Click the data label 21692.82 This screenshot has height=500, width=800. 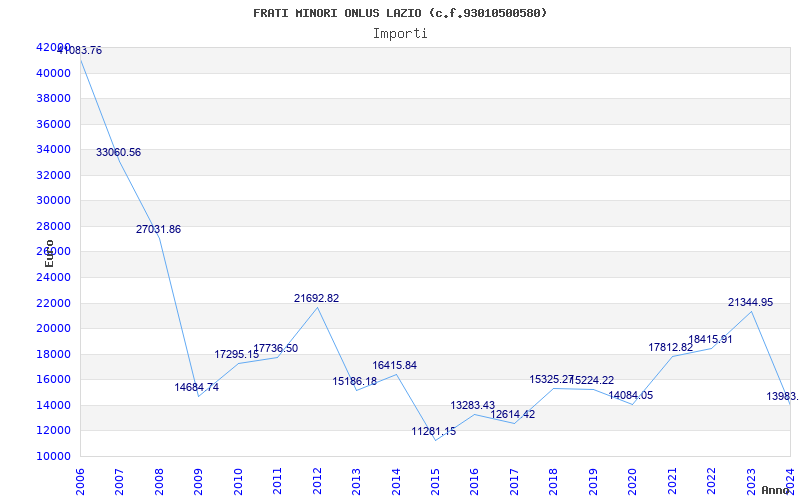(316, 298)
